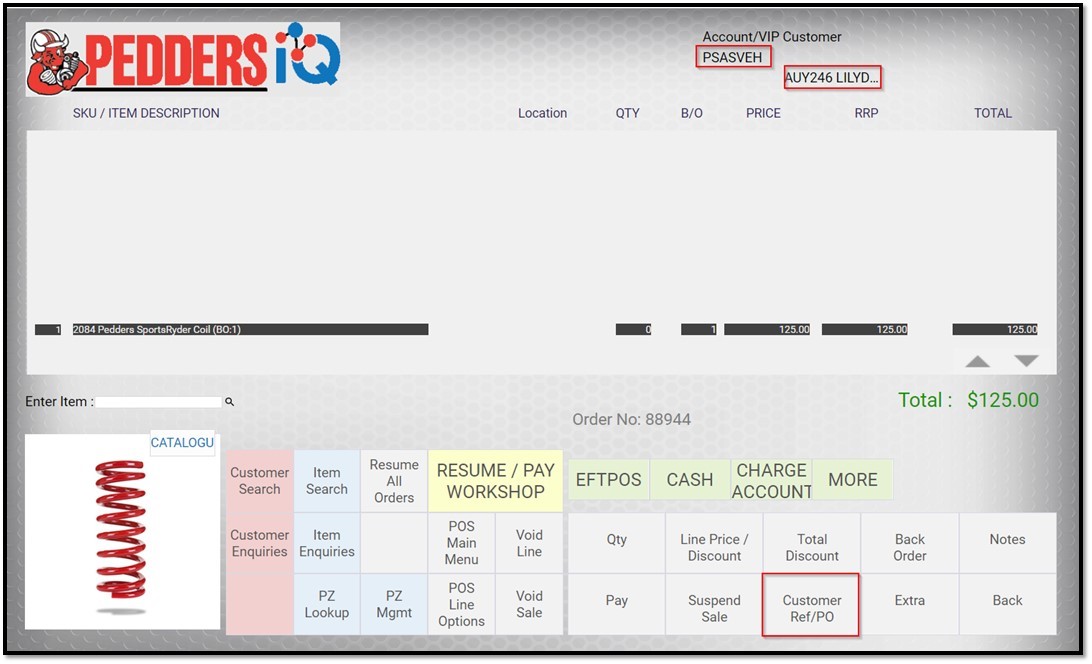The image size is (1092, 664).
Task: Open the CATALOGU link above the coil image
Action: point(182,442)
